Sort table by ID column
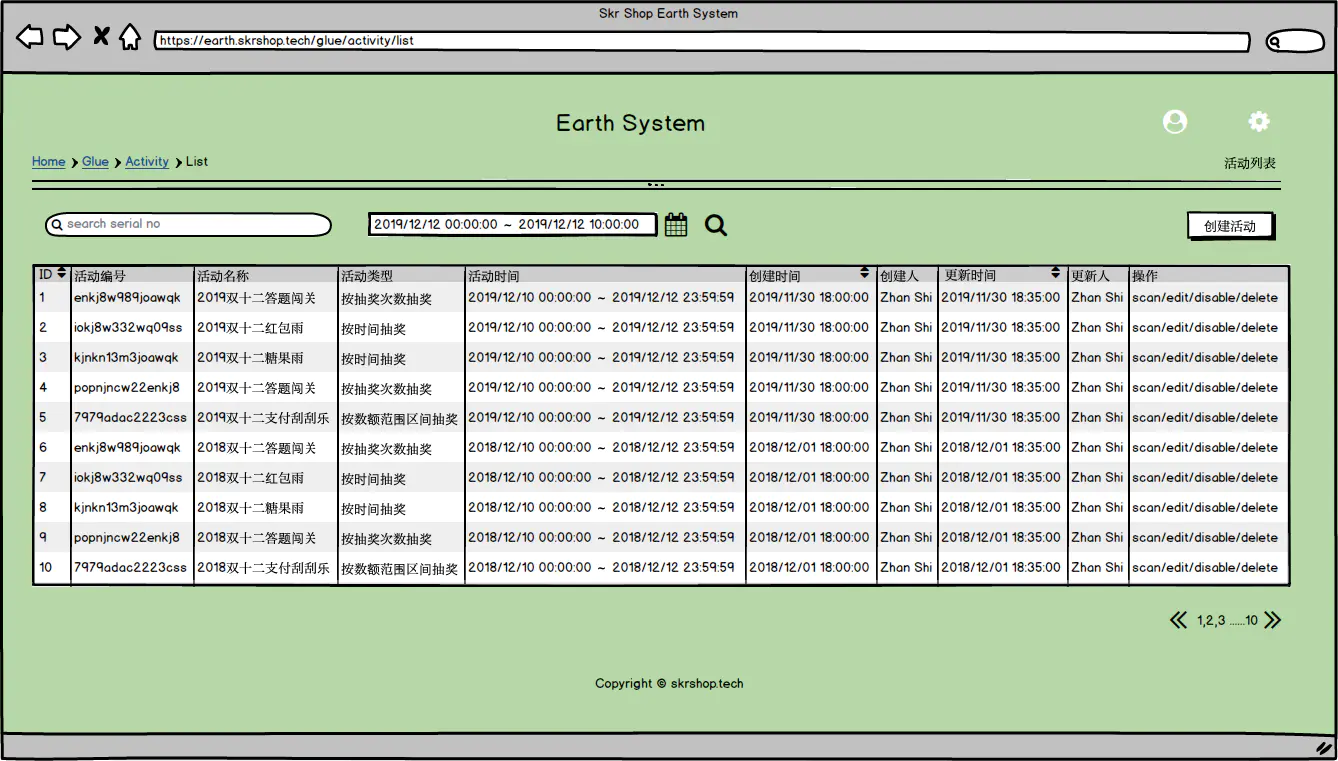 point(62,273)
